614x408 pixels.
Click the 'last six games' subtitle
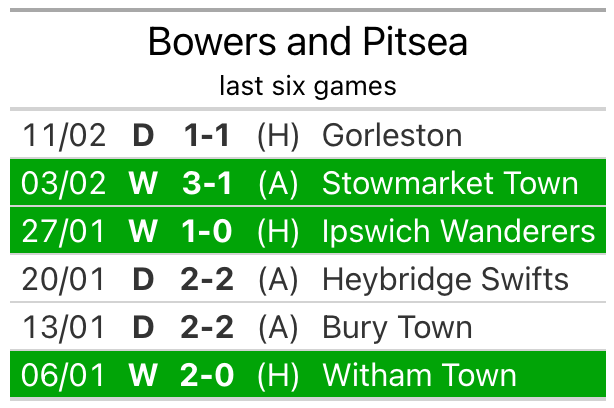tap(307, 86)
